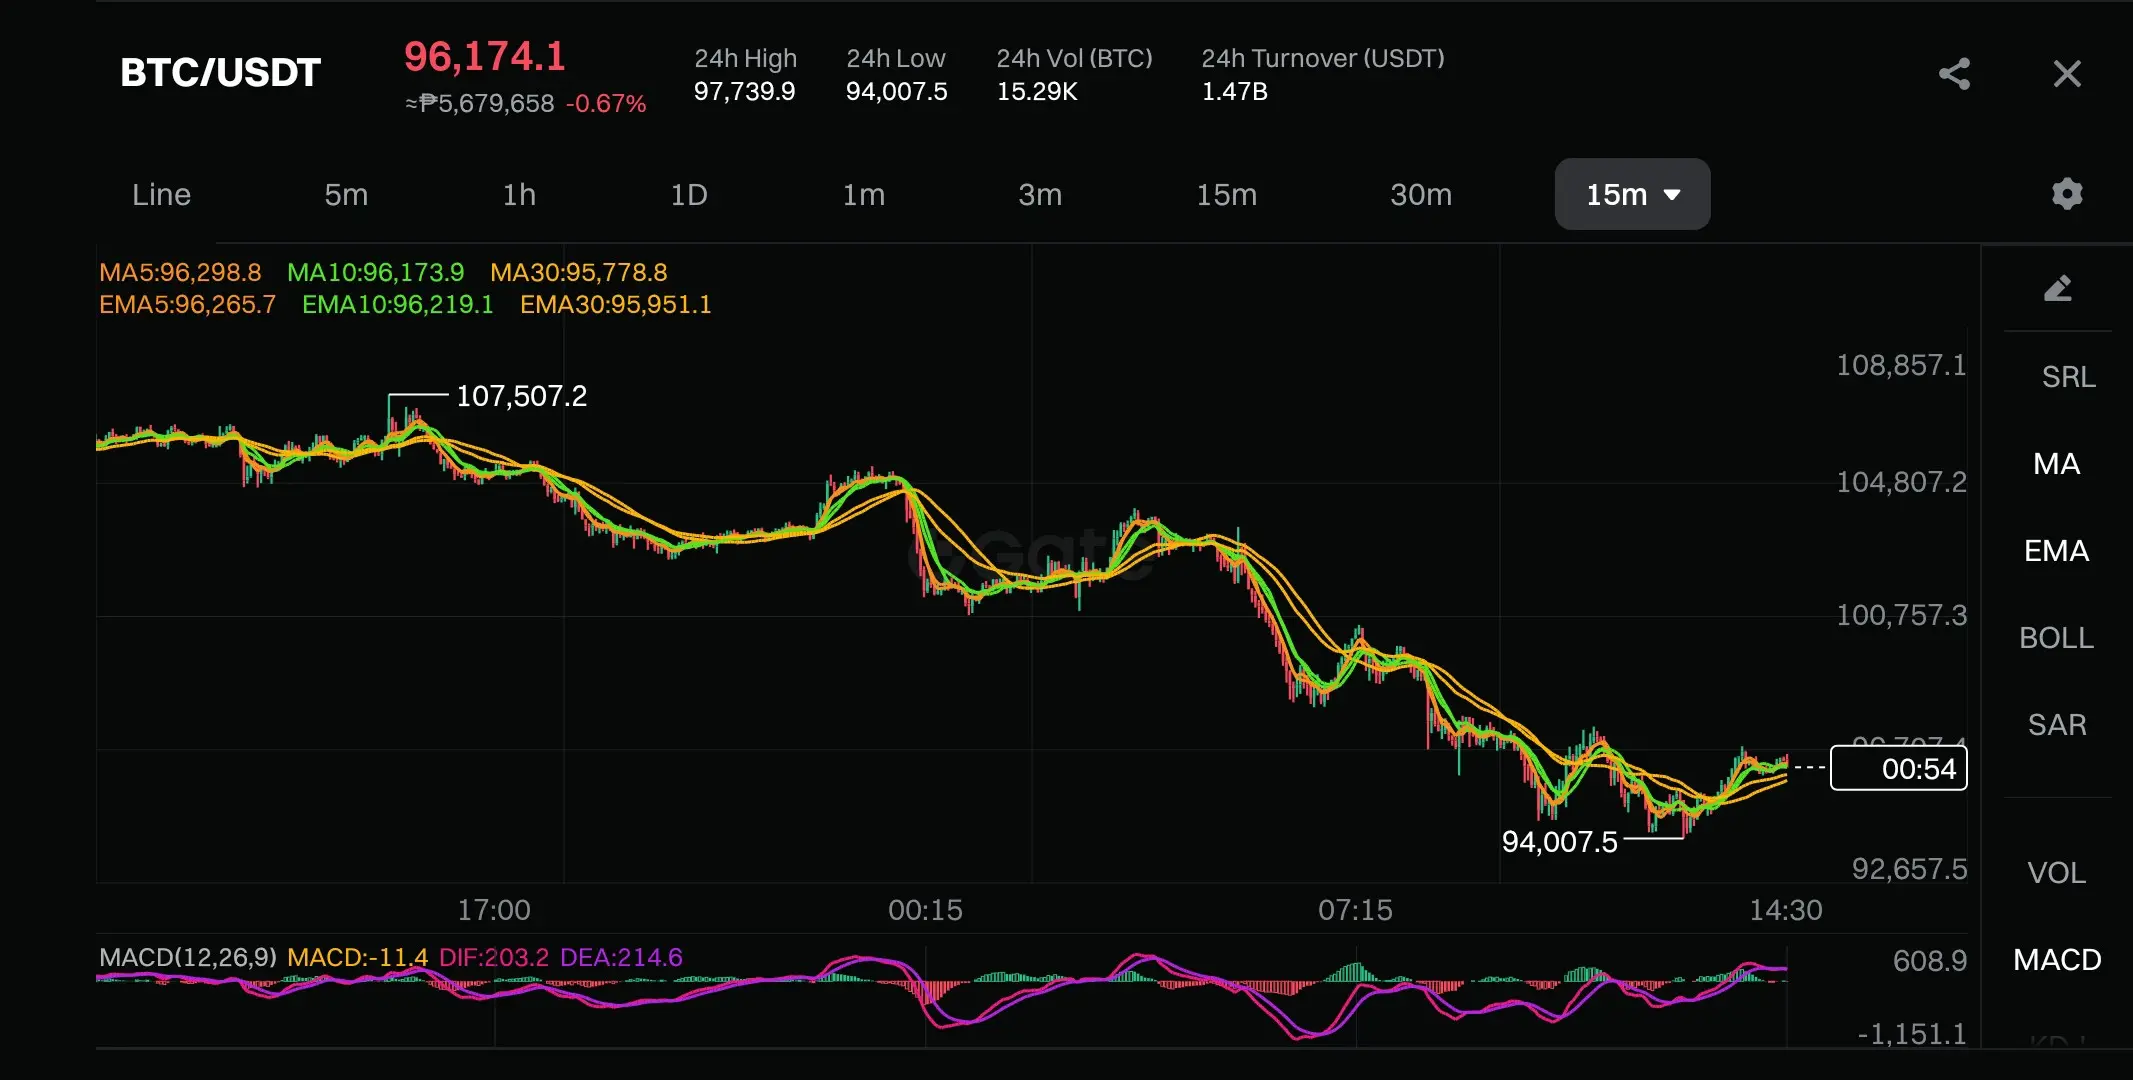Toggle the EMA indicator
Viewport: 2133px width, 1080px height.
(x=2056, y=551)
